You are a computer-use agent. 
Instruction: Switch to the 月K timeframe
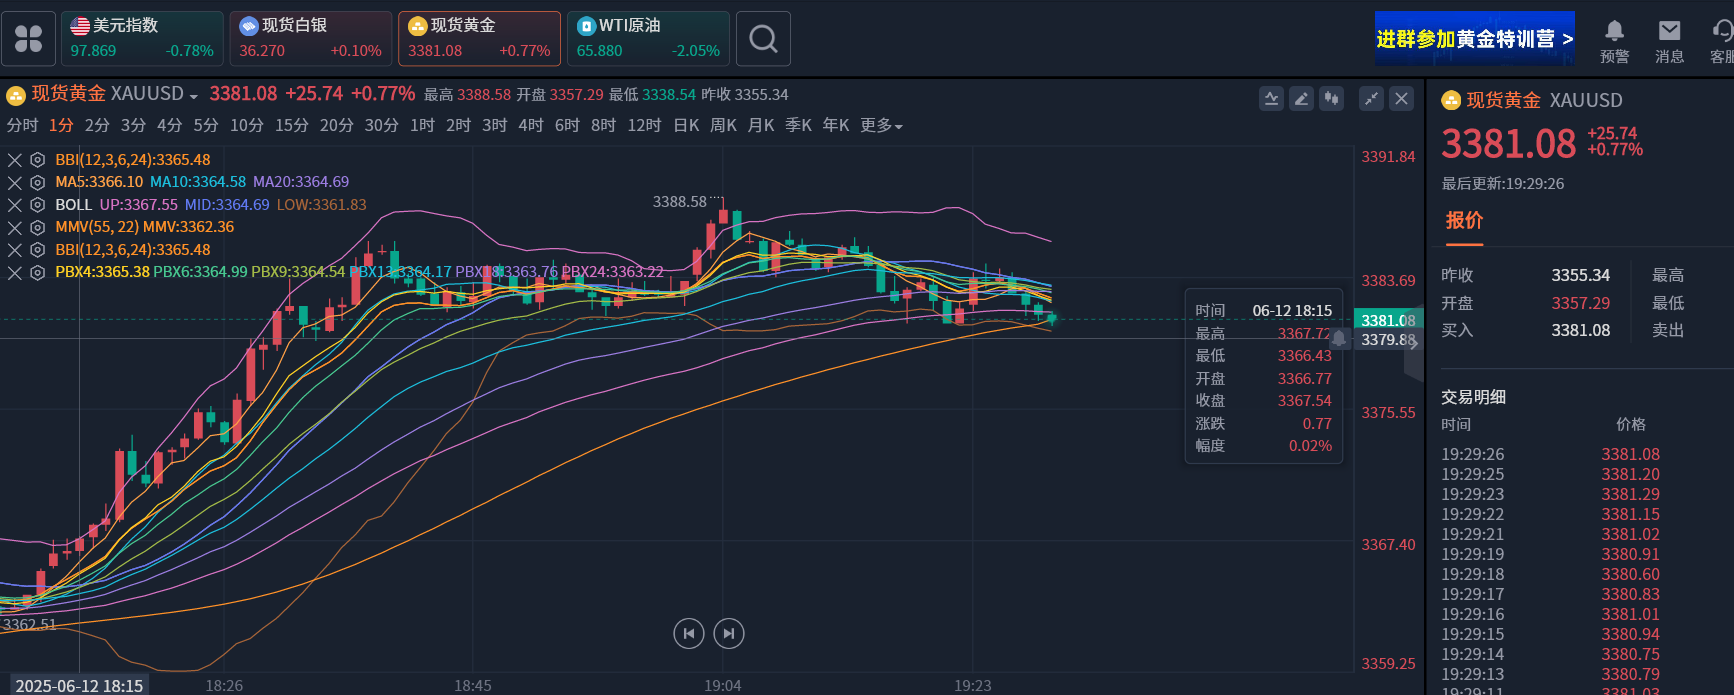[761, 125]
